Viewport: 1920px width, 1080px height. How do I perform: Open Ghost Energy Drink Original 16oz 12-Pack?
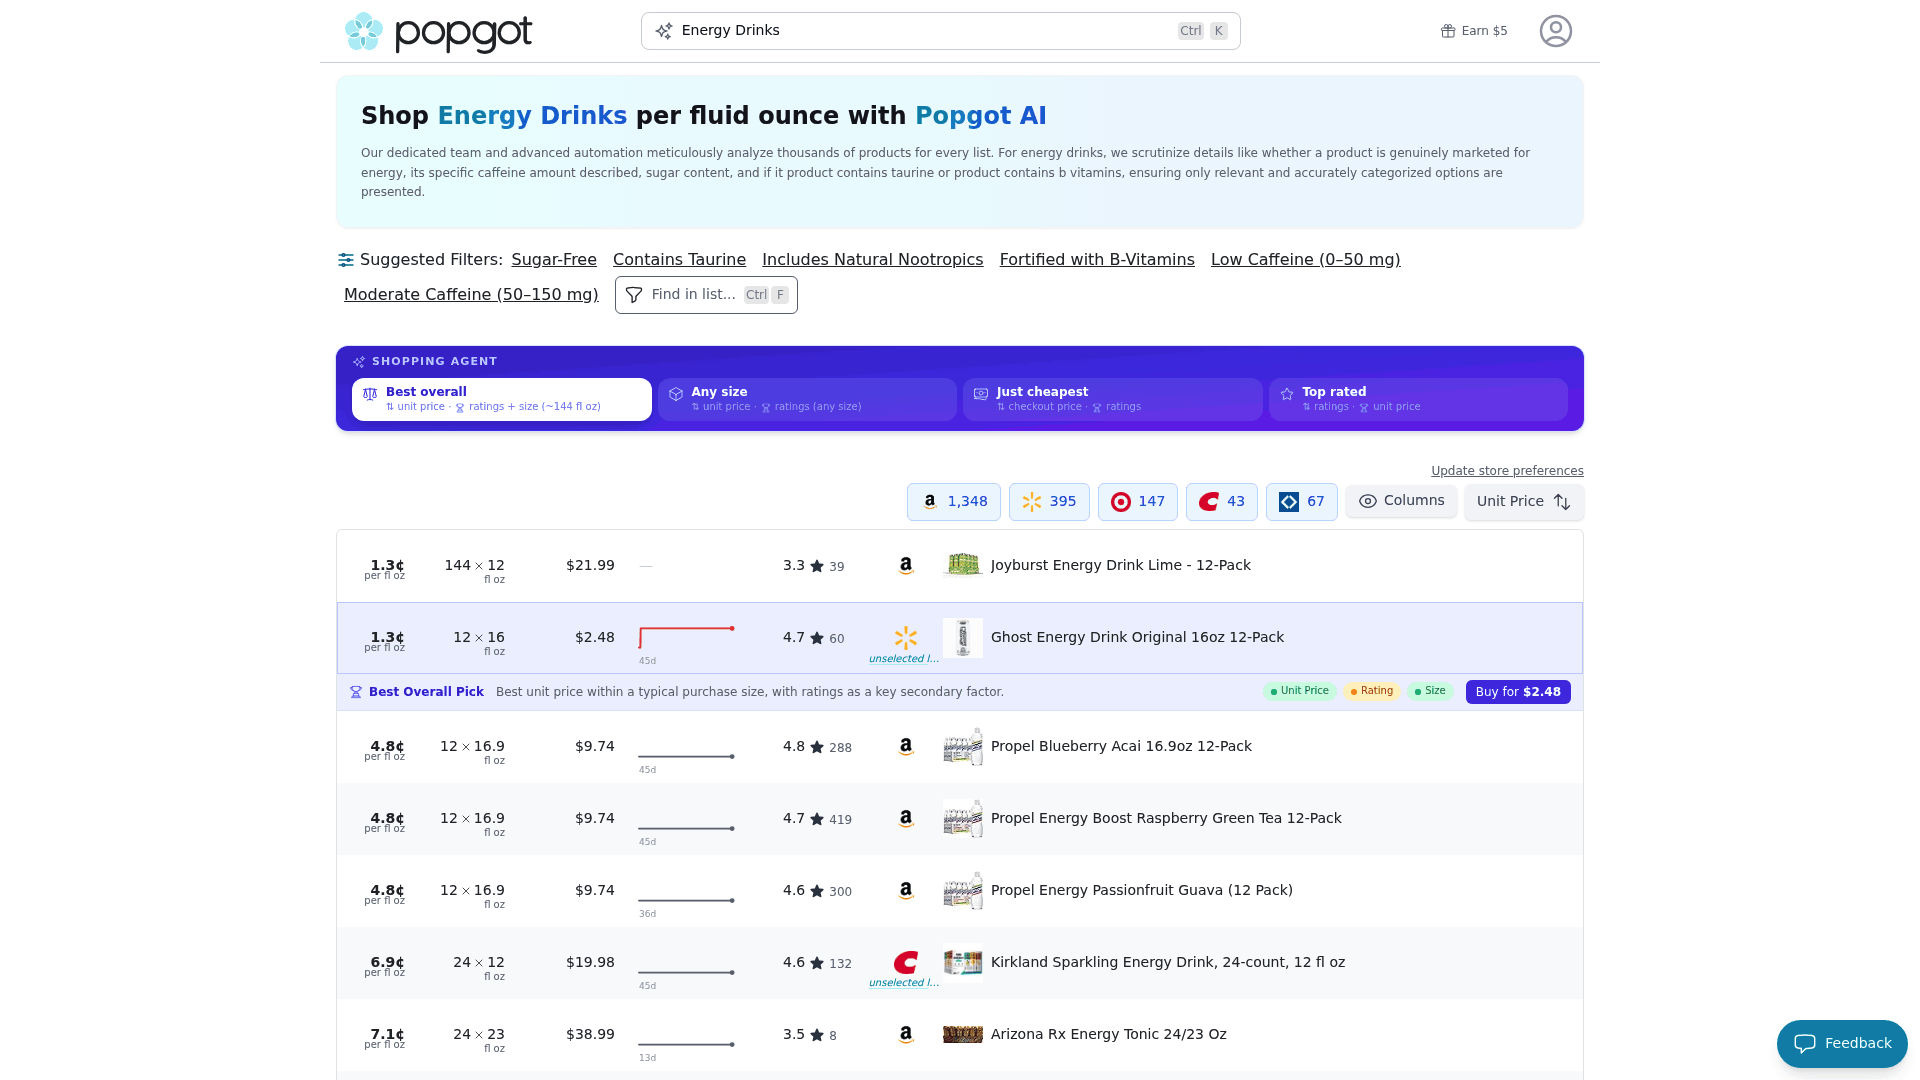1137,638
